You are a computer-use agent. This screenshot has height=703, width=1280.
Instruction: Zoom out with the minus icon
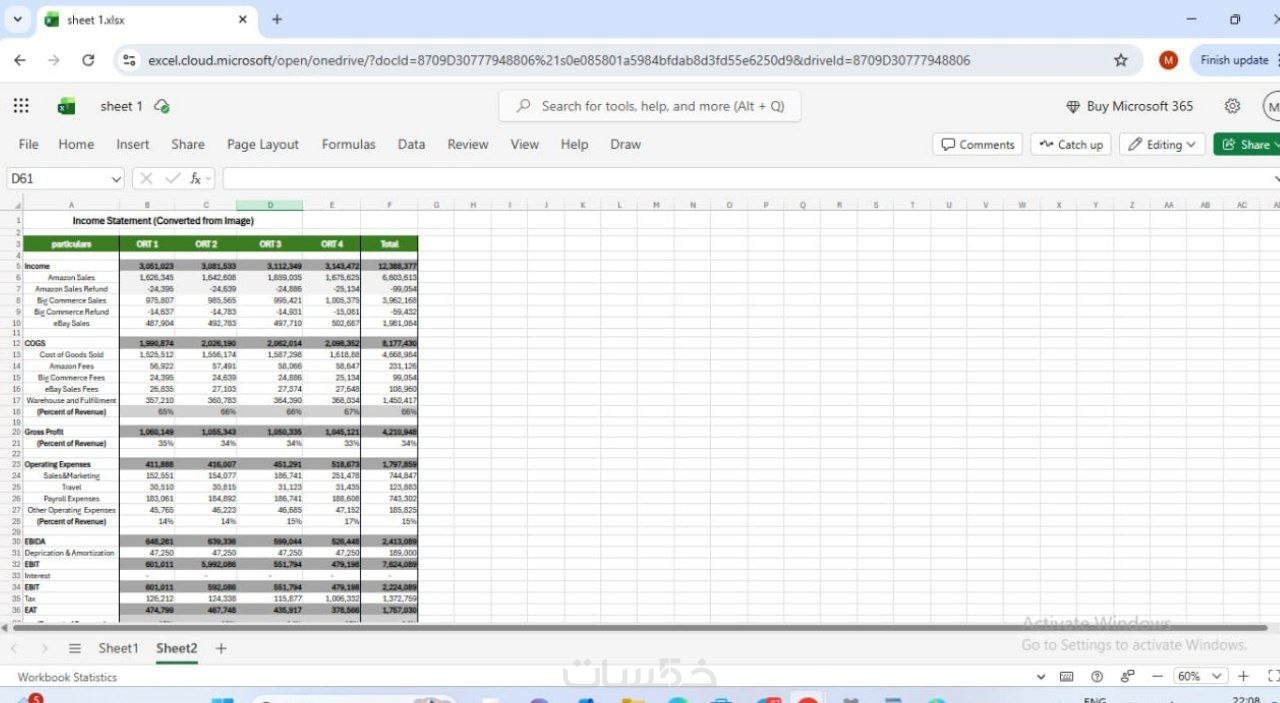pyautogui.click(x=1158, y=677)
